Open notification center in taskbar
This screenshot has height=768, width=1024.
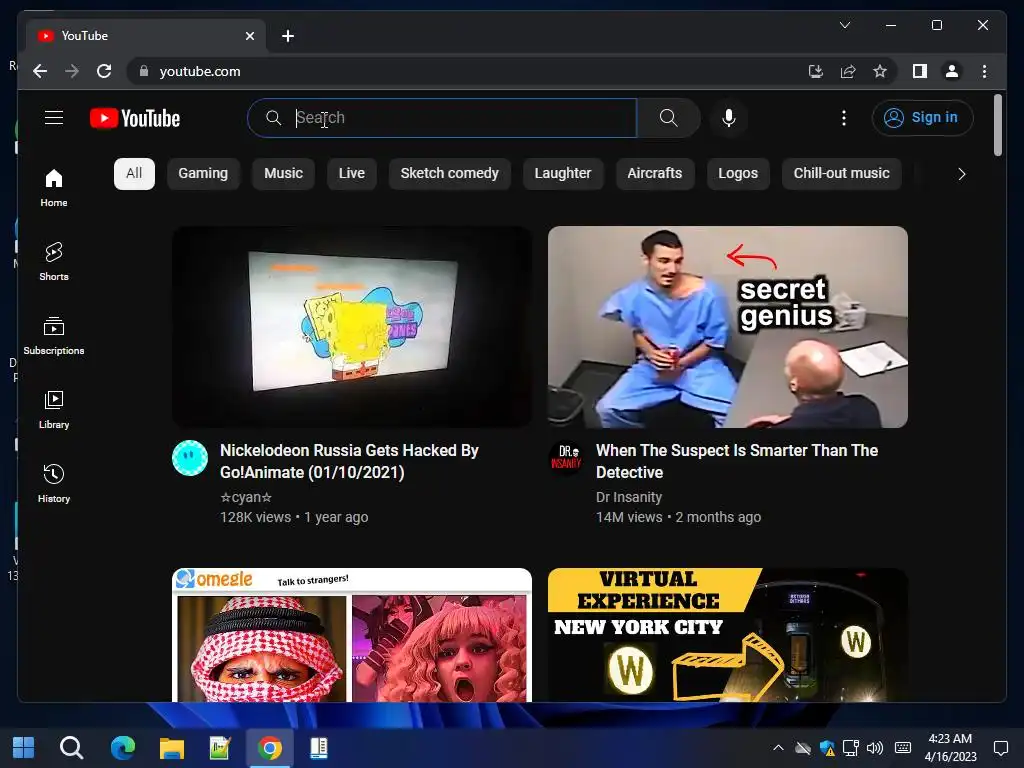coord(1000,748)
